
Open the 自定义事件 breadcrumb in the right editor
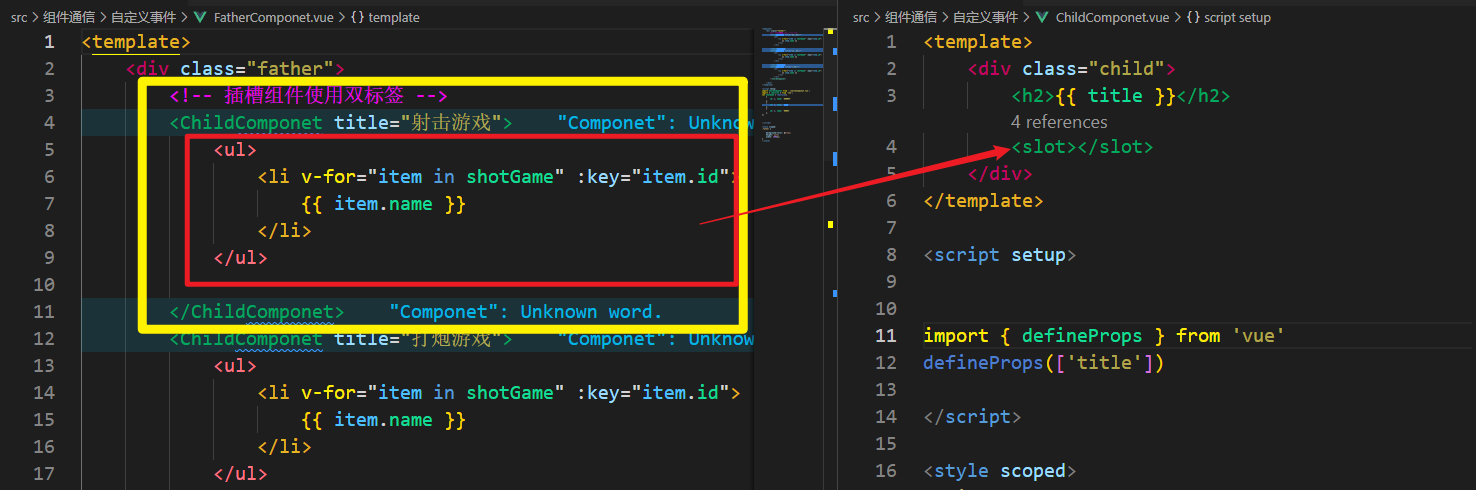click(x=985, y=17)
